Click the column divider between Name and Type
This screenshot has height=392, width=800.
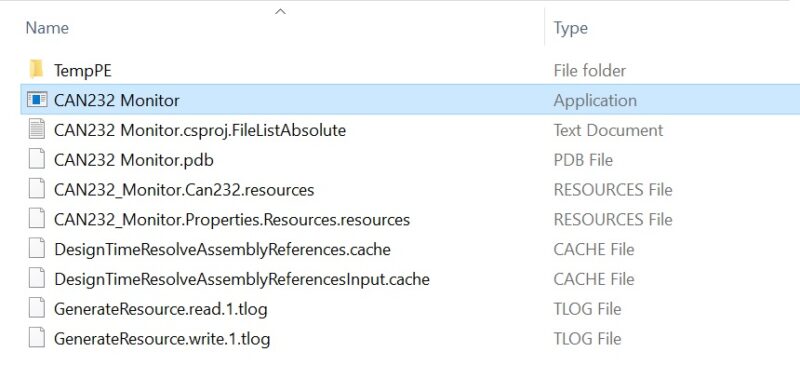tap(544, 27)
